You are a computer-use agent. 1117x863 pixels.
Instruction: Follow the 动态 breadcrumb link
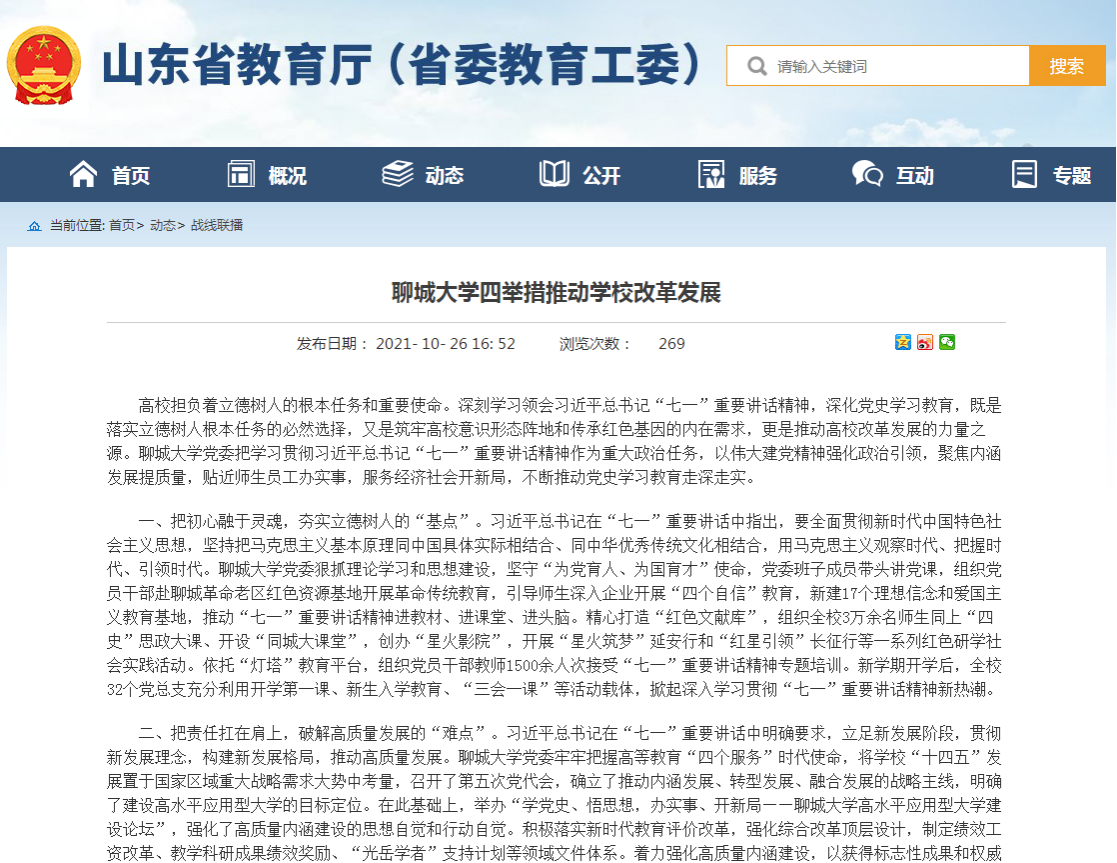pyautogui.click(x=162, y=226)
